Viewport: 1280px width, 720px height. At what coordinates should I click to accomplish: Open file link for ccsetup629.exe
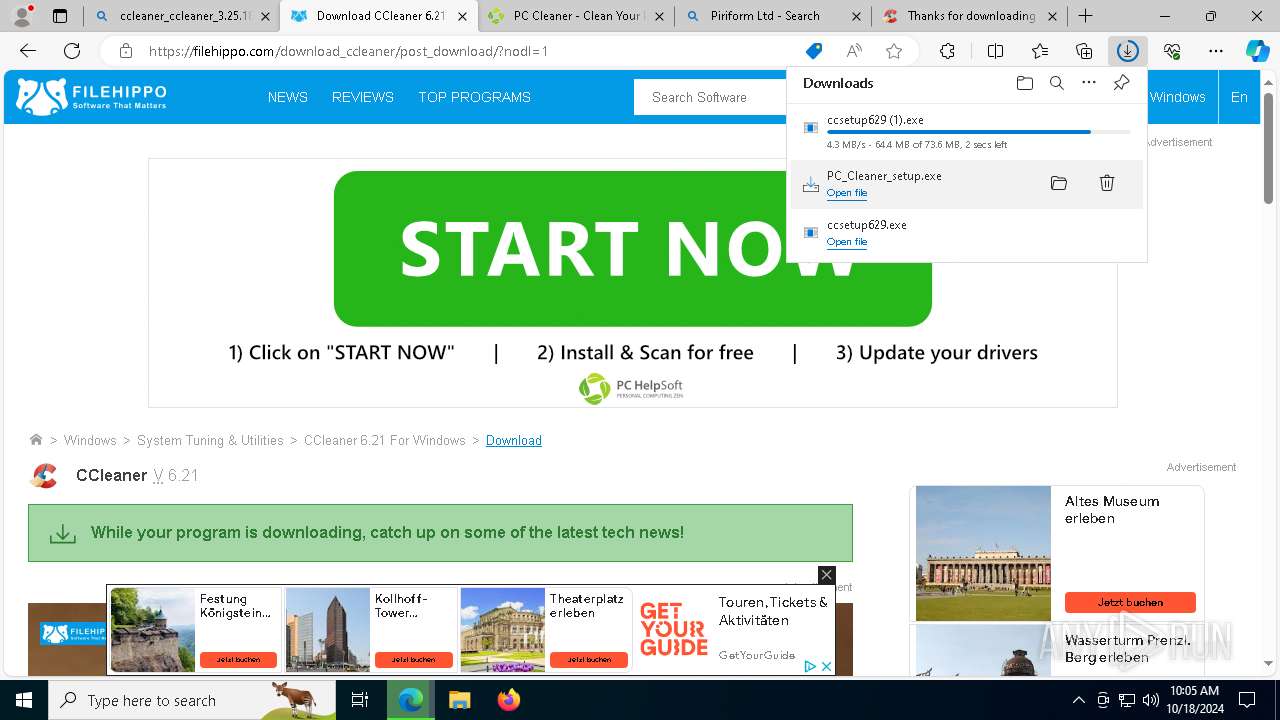pyautogui.click(x=847, y=242)
